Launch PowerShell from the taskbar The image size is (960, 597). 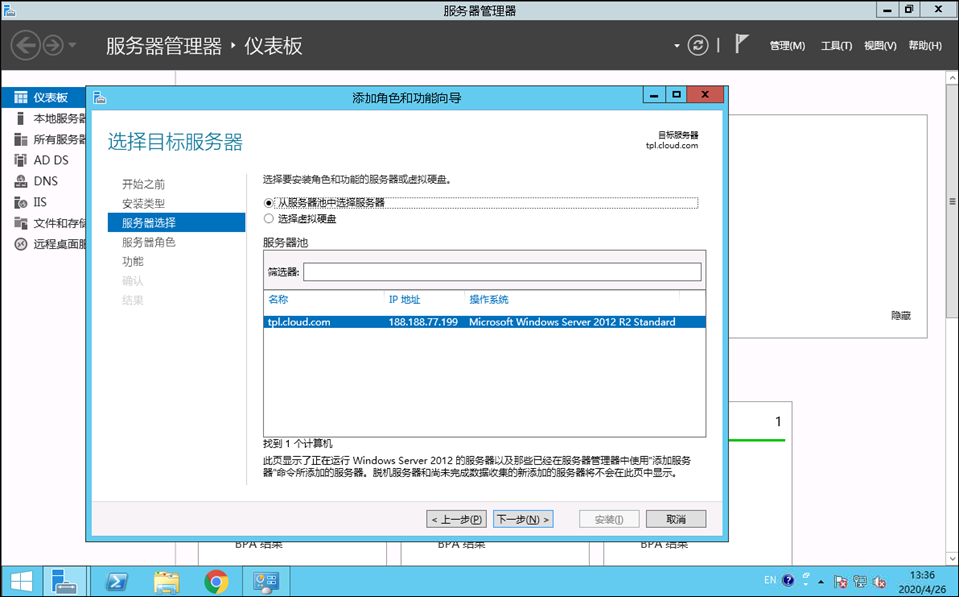(x=116, y=581)
